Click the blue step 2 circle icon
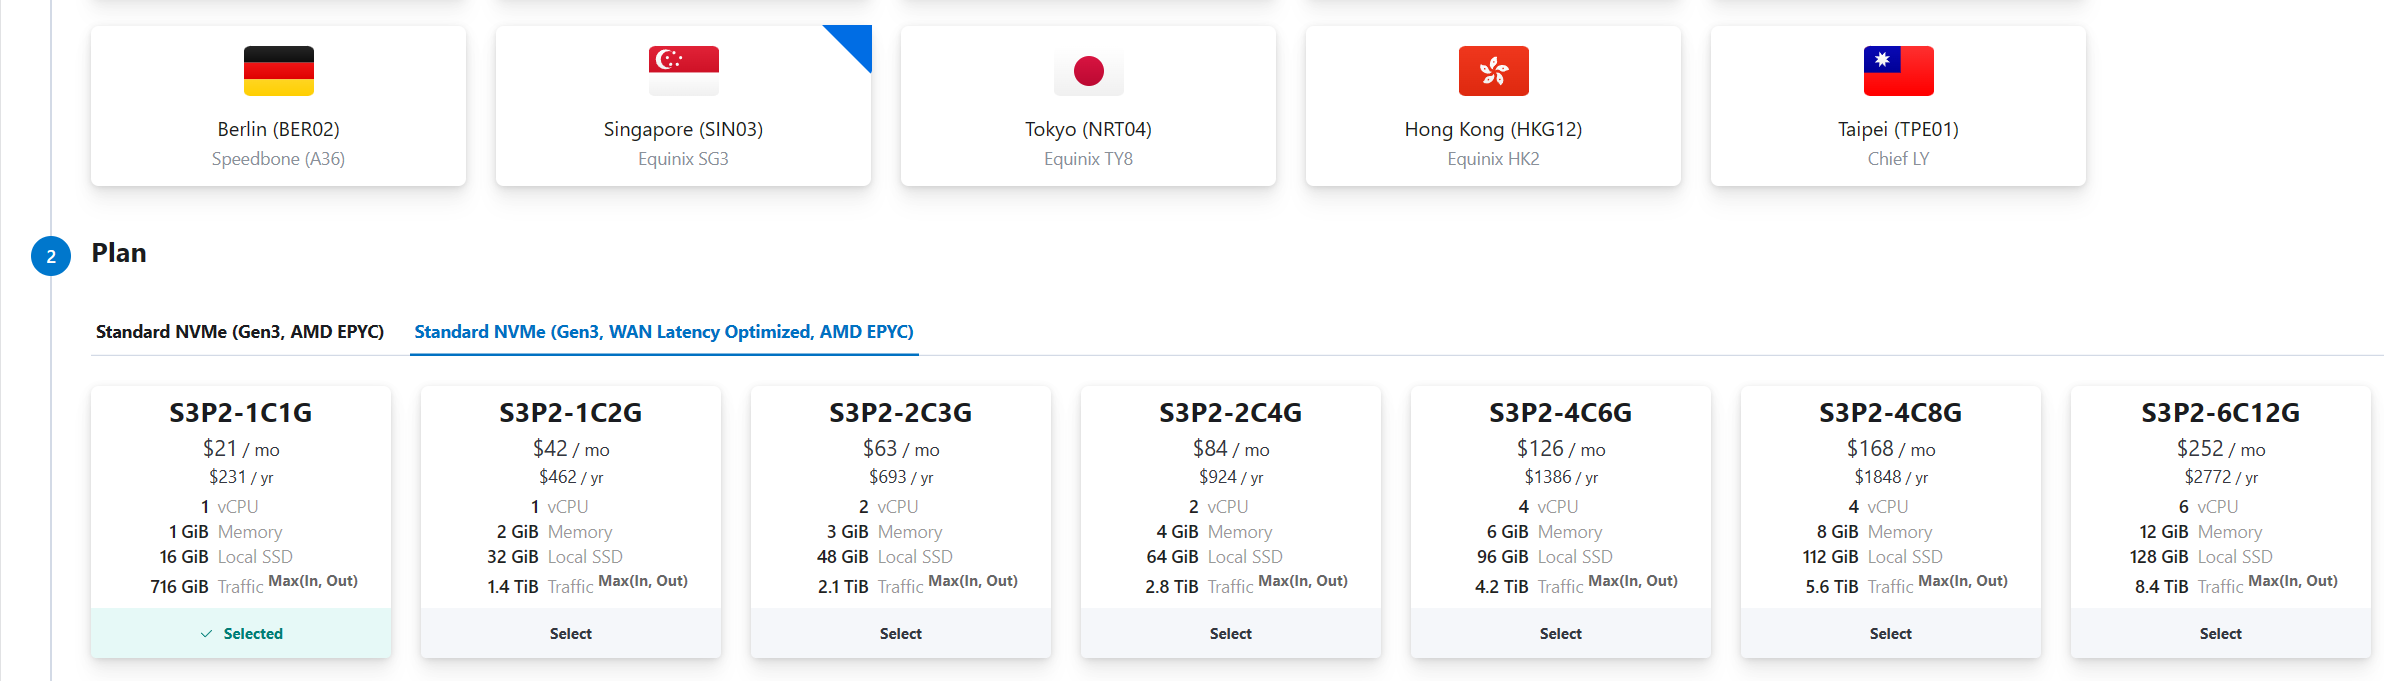2384x681 pixels. pyautogui.click(x=51, y=256)
